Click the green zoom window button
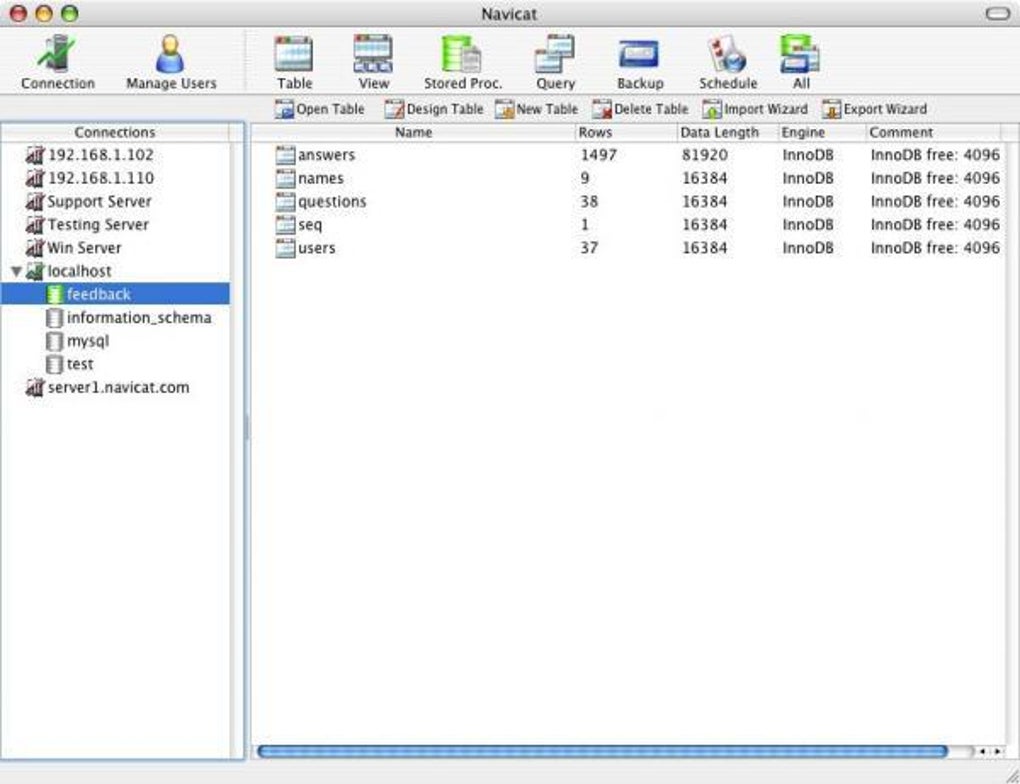 [x=70, y=14]
